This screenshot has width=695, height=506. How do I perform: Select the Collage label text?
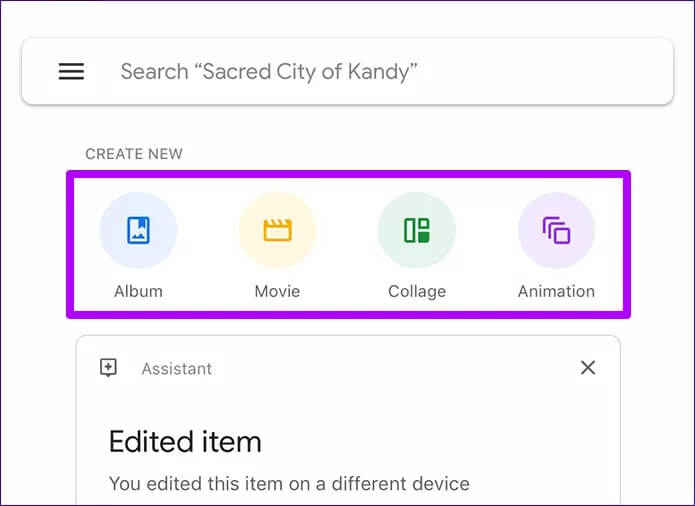click(417, 292)
